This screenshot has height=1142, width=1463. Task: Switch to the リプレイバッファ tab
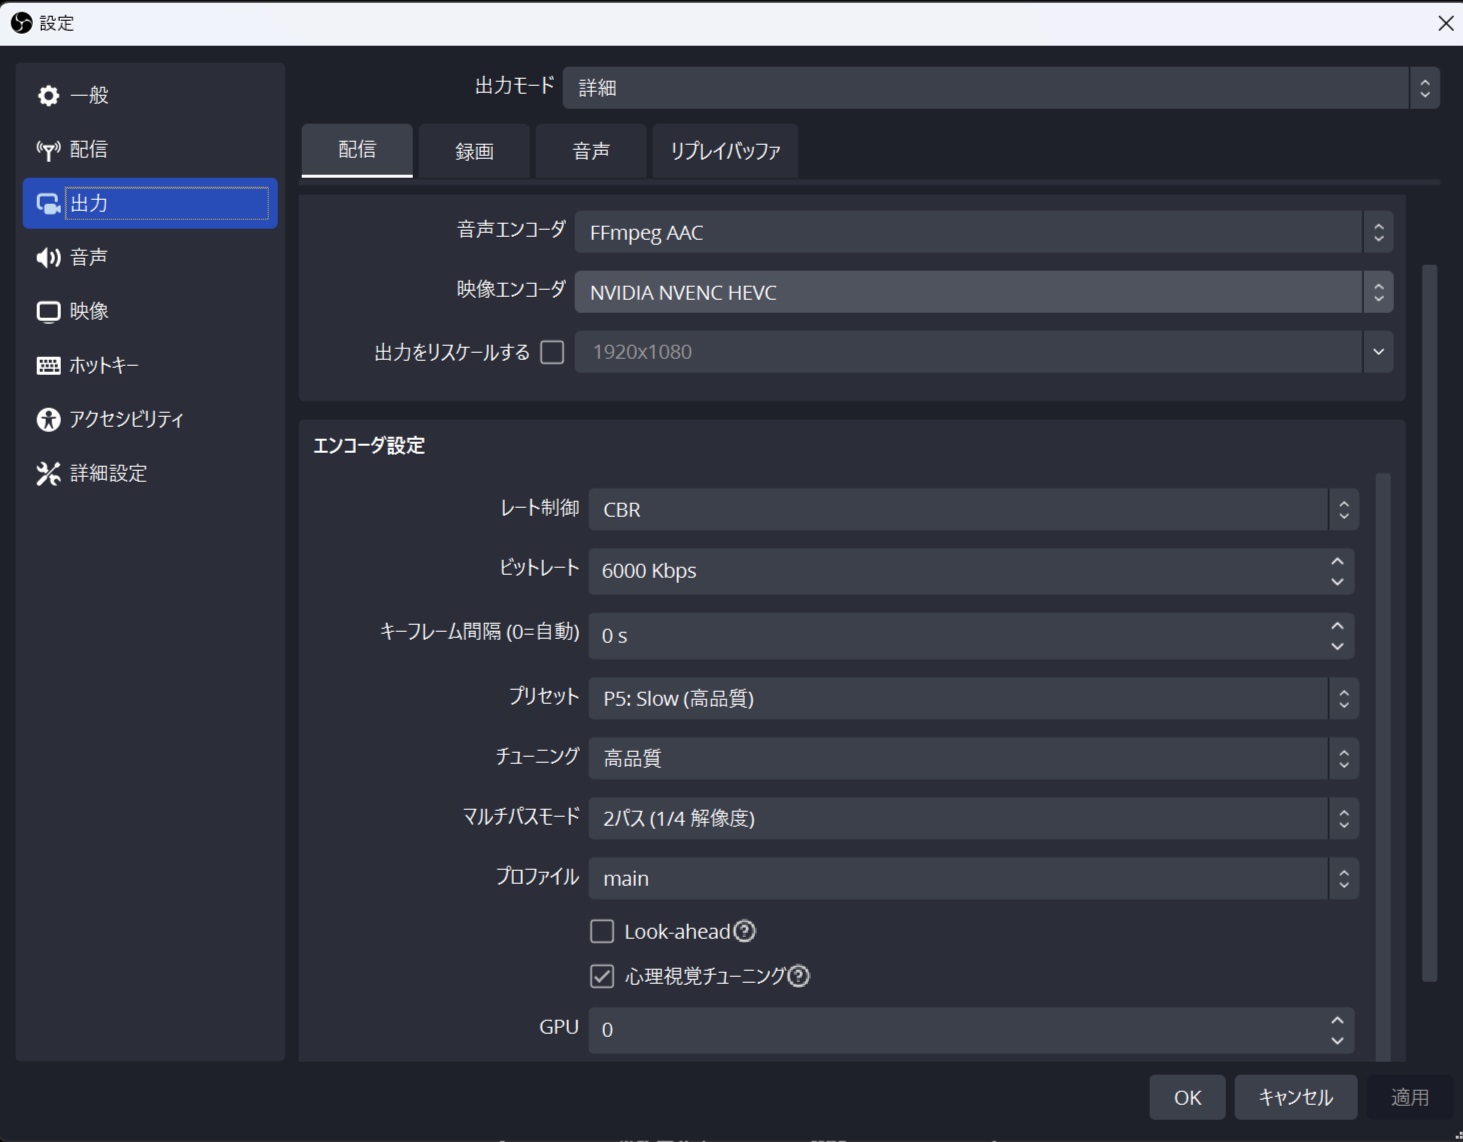point(724,151)
